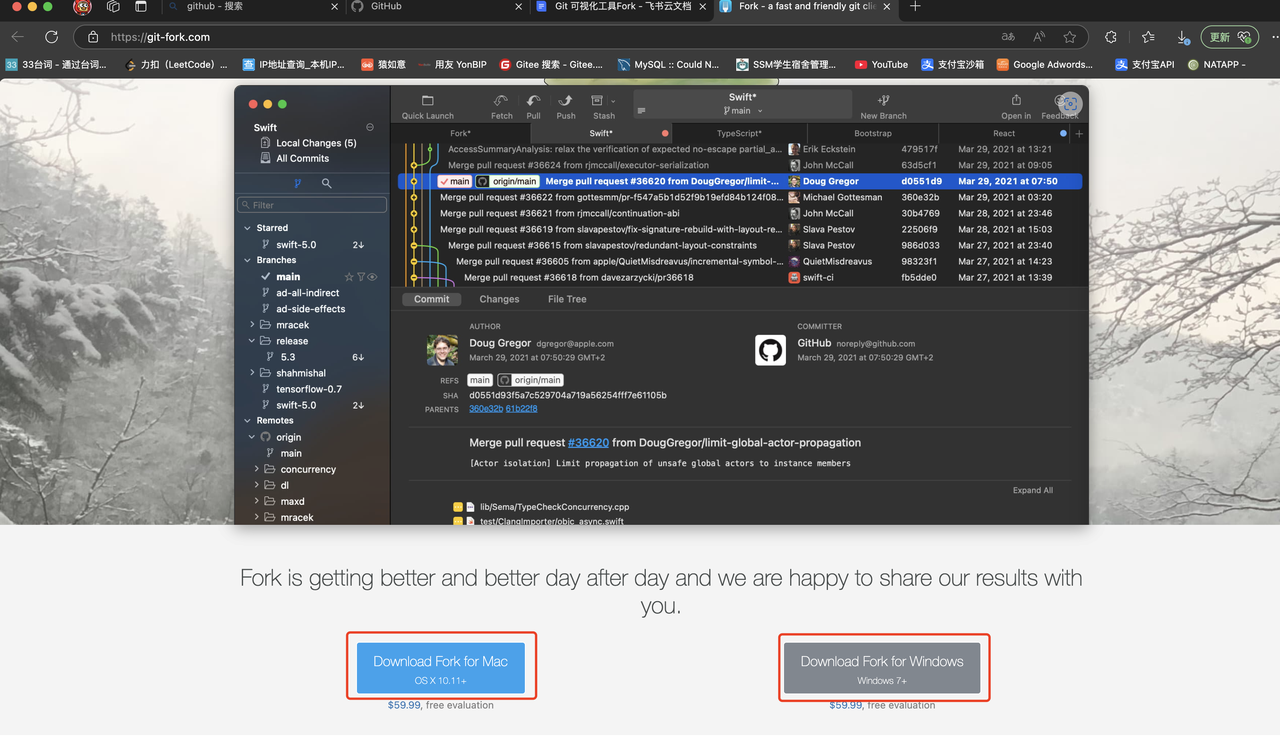The image size is (1280, 737).
Task: Collapse the origin remote
Action: [252, 437]
